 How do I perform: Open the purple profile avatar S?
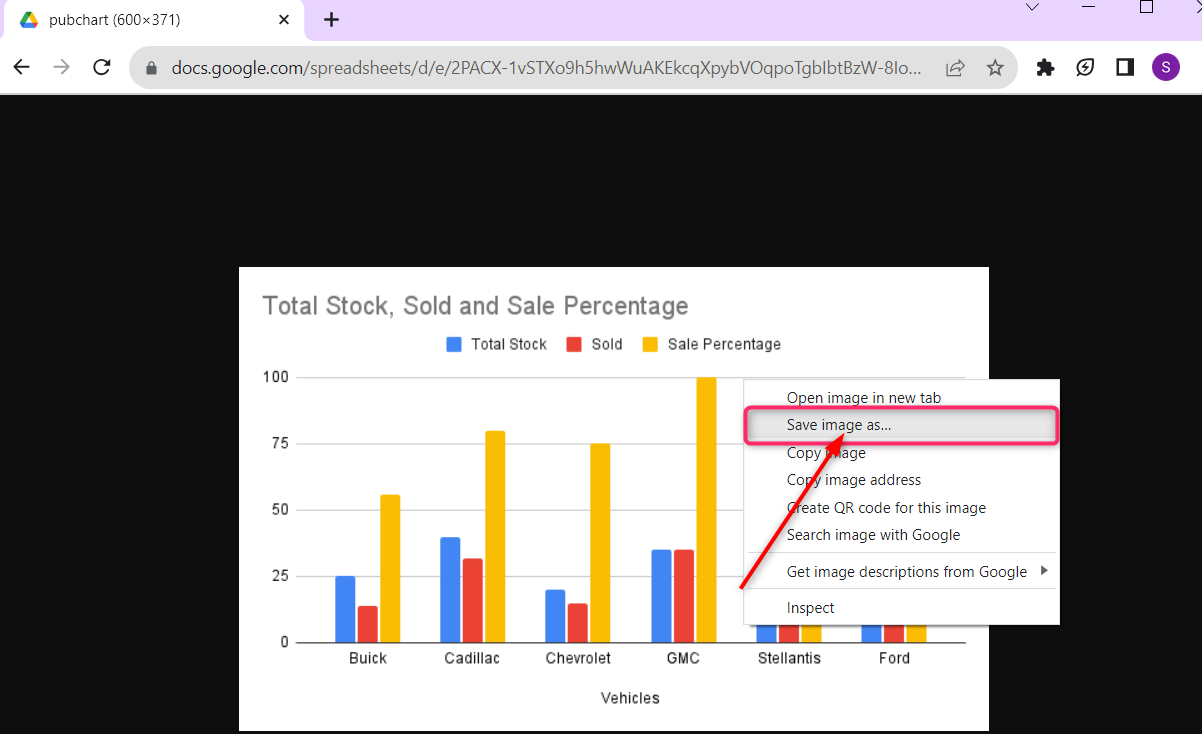coord(1165,67)
